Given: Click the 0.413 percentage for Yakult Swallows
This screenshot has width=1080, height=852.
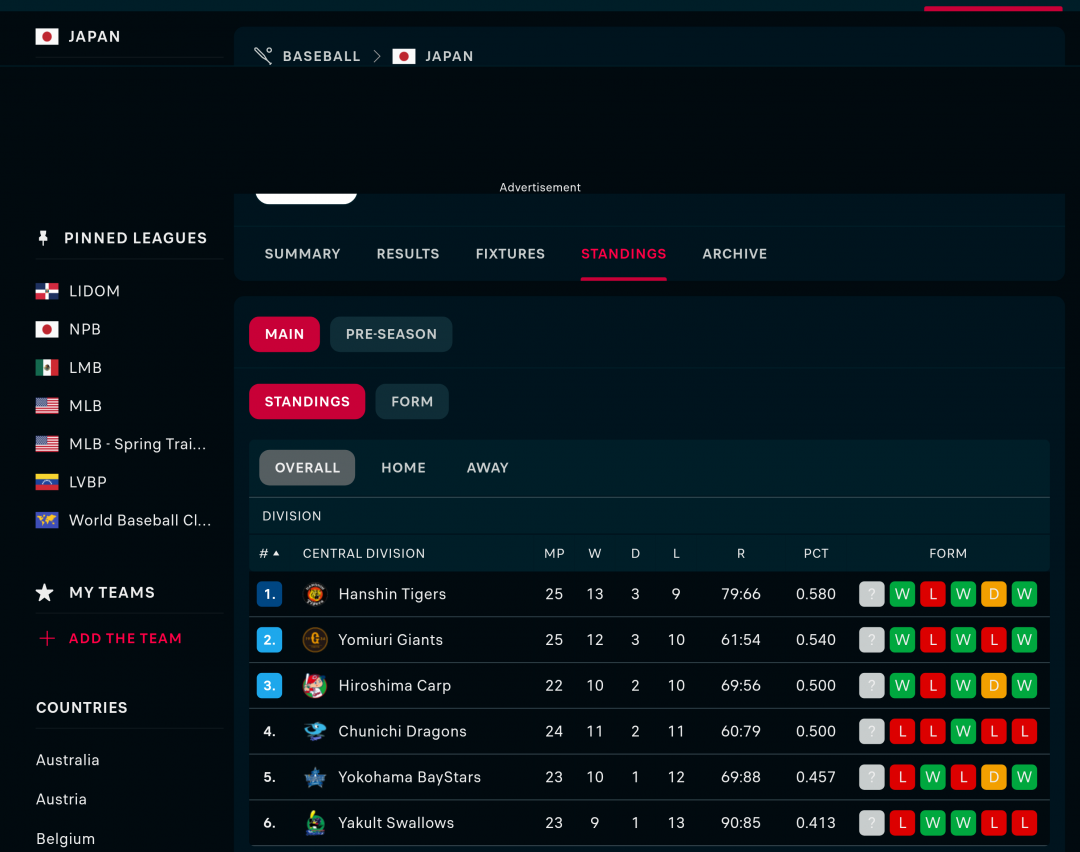Looking at the screenshot, I should pos(816,823).
